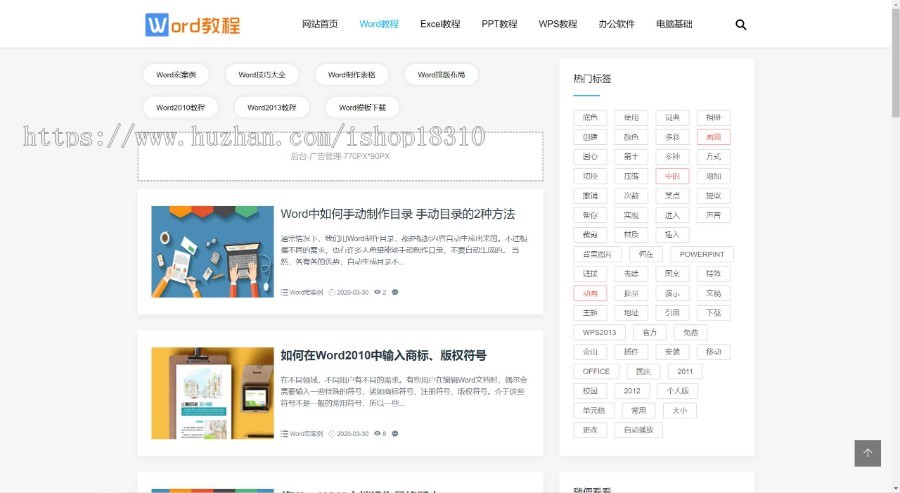The width and height of the screenshot is (900, 493).
Task: Click the Word技巧大全 category pill
Action: coord(262,75)
